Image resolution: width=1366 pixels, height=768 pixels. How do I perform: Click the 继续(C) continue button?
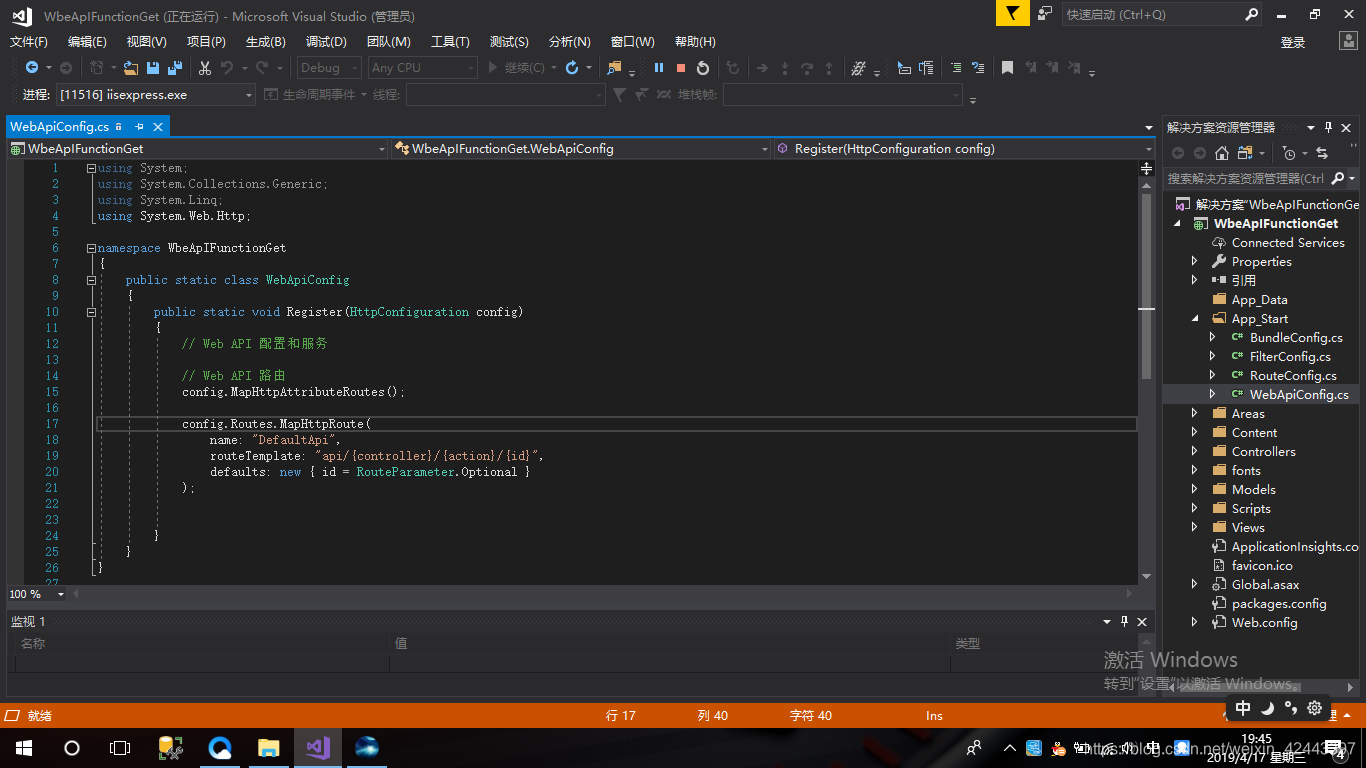tap(518, 68)
